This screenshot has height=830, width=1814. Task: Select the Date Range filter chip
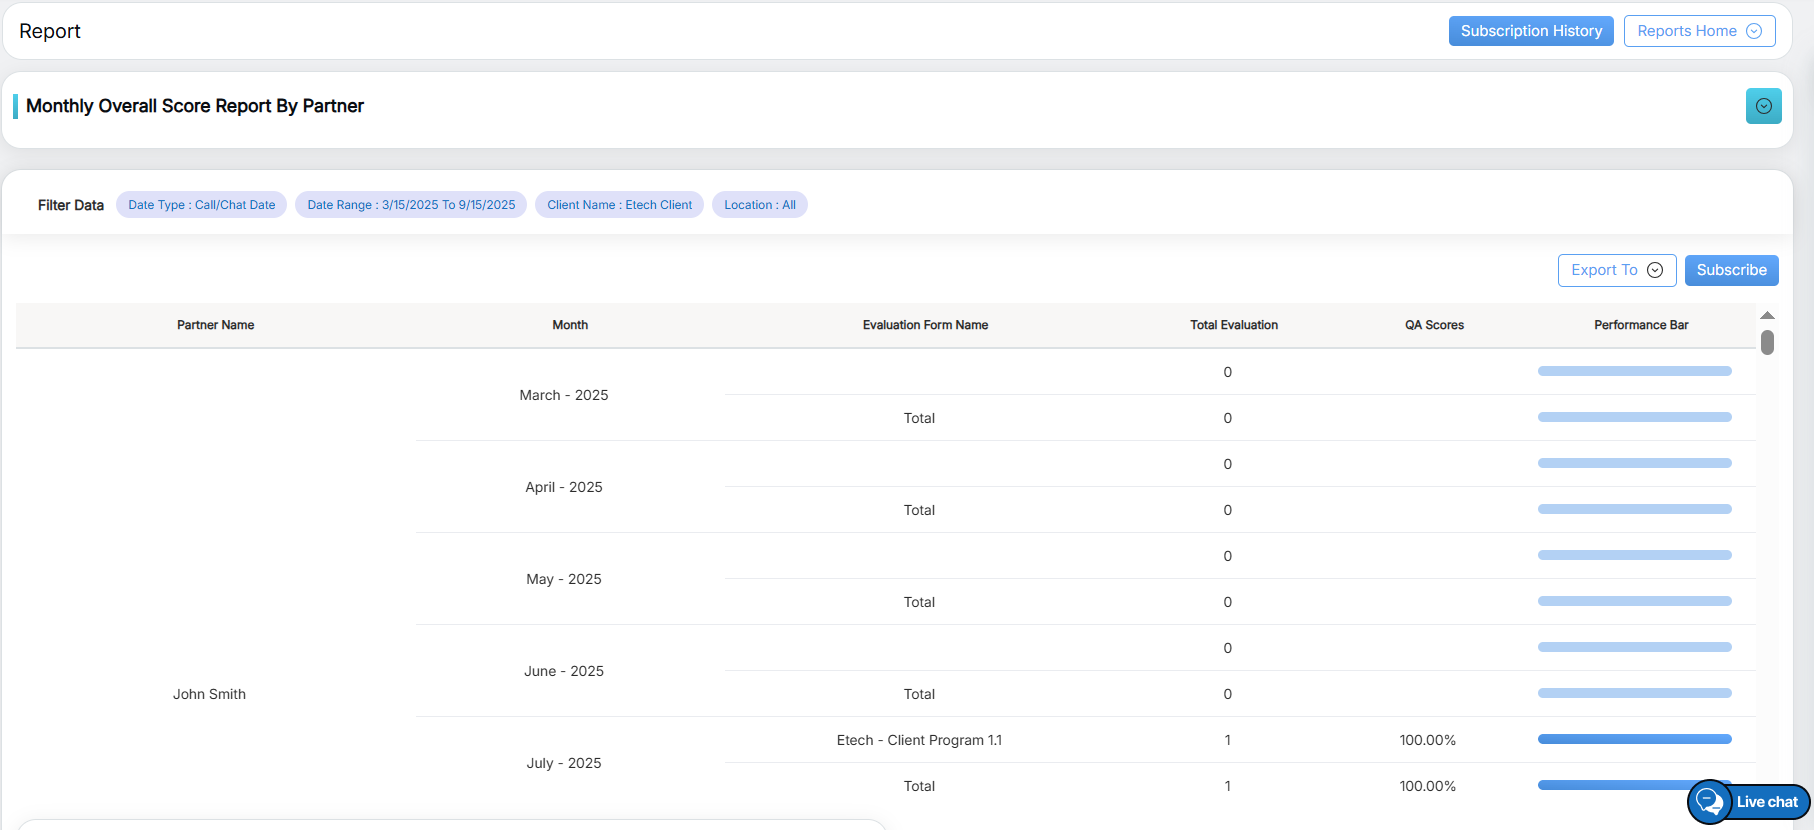tap(411, 205)
